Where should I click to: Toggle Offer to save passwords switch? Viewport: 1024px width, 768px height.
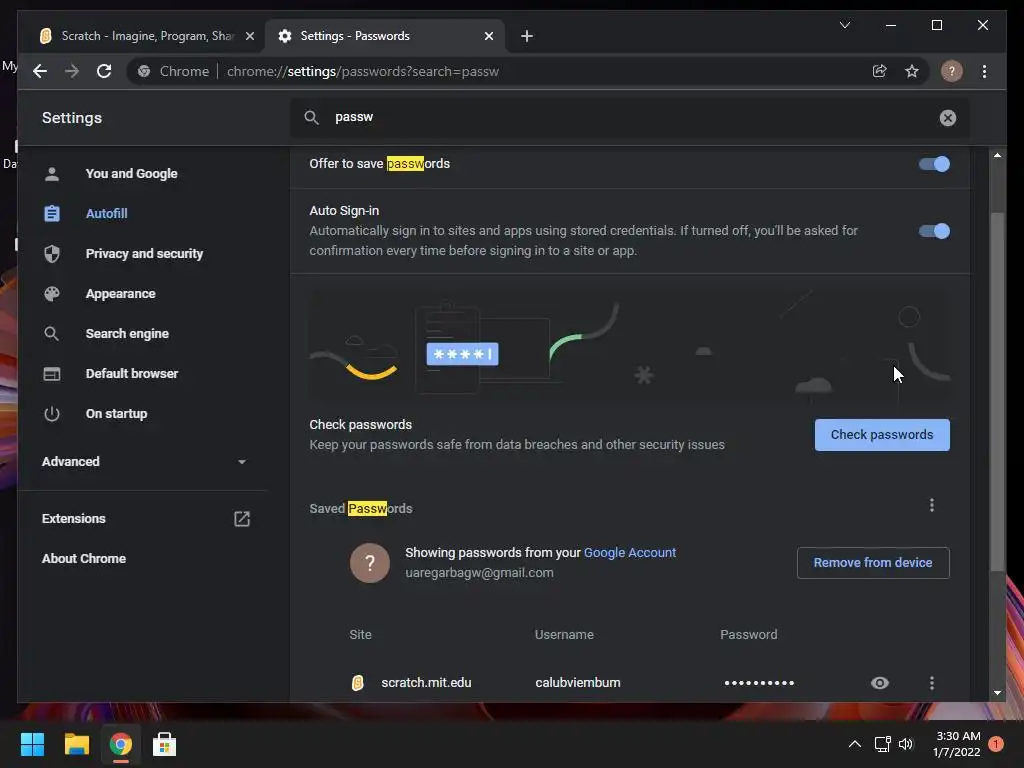click(934, 164)
